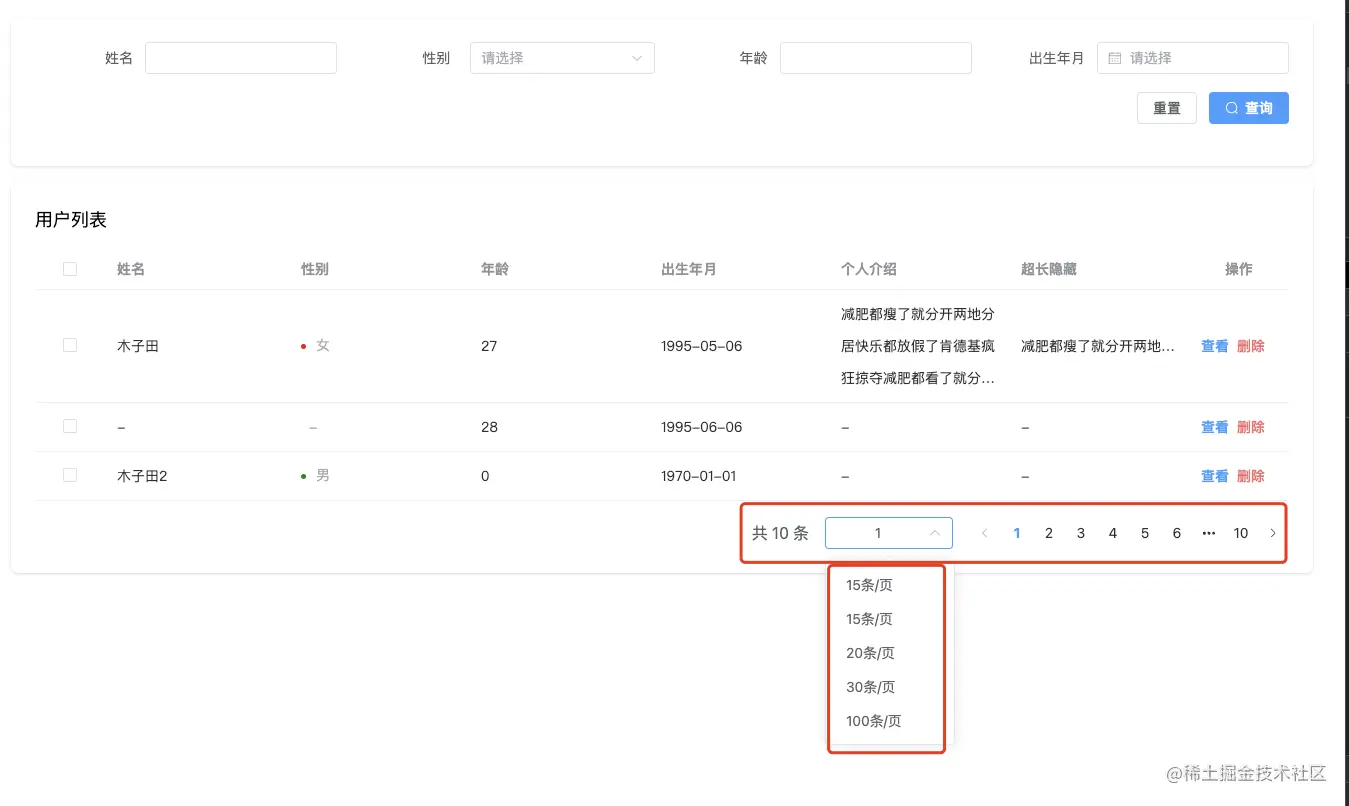Screen dimensions: 1349x806
Task: Click date cell 1995-05-06
Action: 702,346
